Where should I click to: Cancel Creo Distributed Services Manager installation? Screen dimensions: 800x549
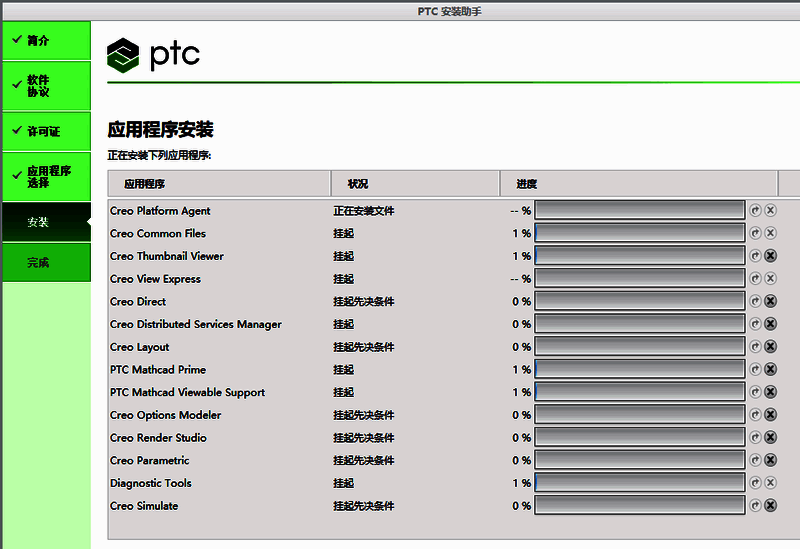770,324
